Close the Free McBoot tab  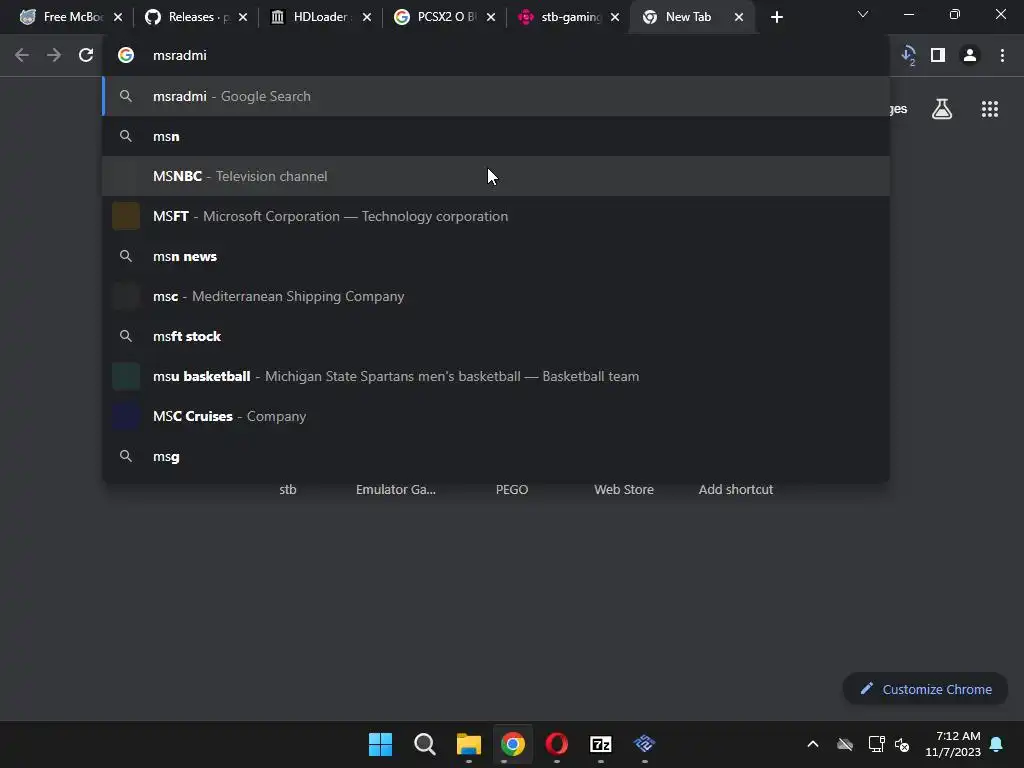click(118, 17)
